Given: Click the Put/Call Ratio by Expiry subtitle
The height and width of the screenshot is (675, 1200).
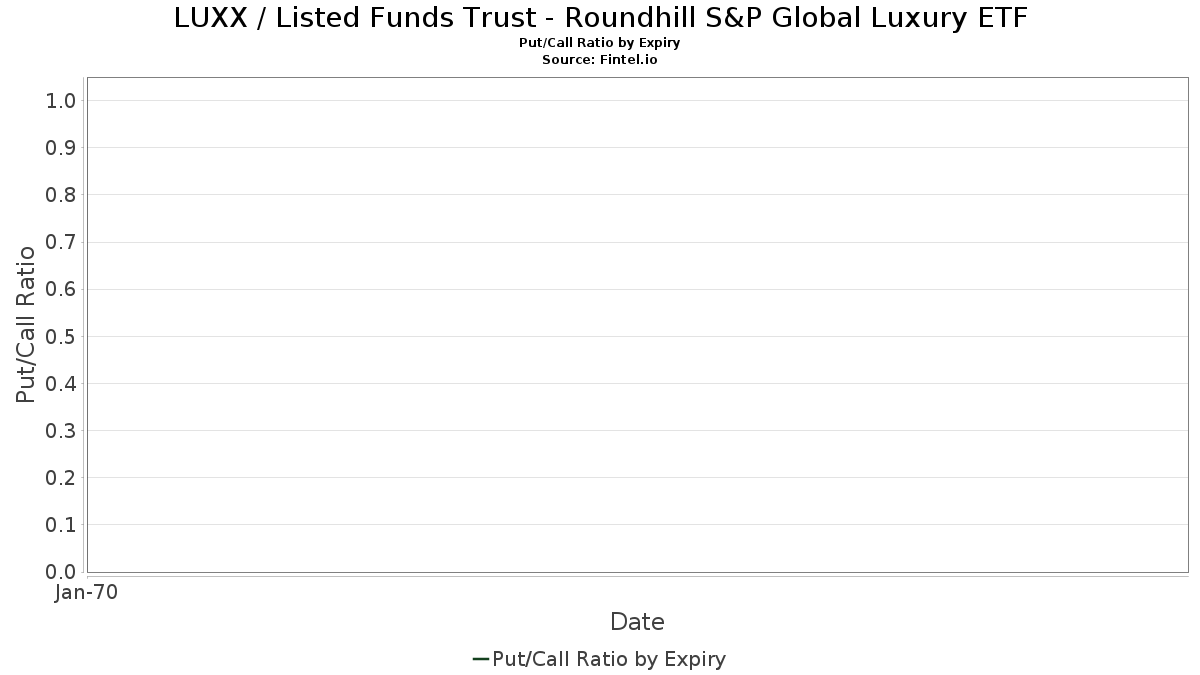Looking at the screenshot, I should tap(600, 43).
